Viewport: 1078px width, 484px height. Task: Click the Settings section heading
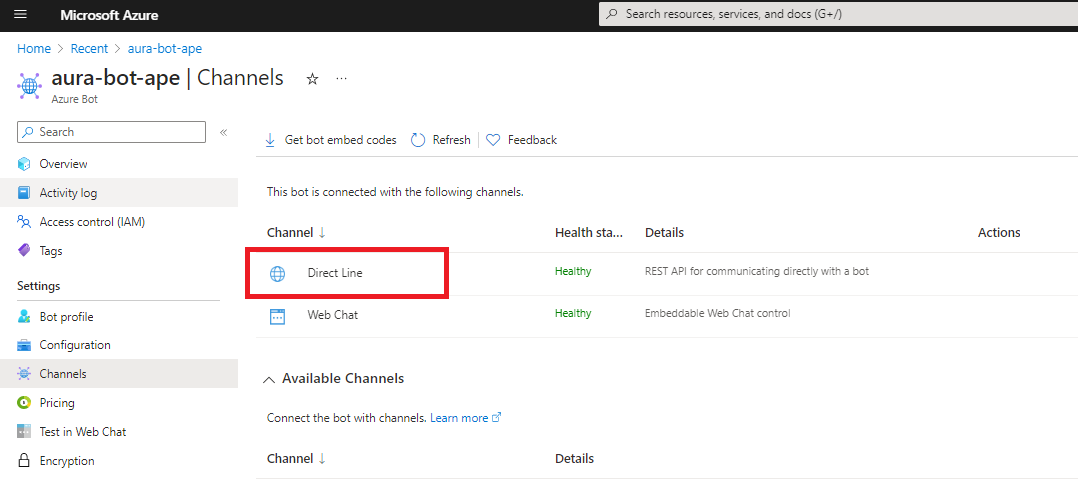pyautogui.click(x=38, y=286)
